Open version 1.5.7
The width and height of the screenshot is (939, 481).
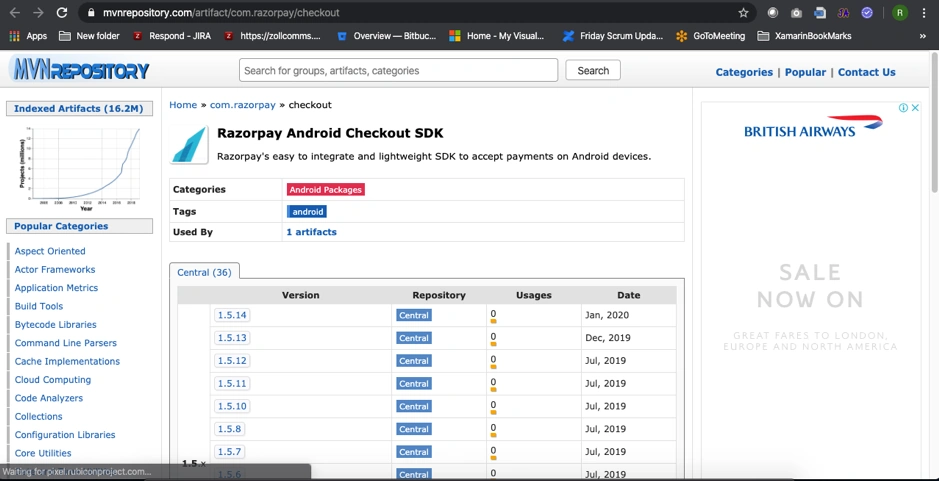tap(229, 452)
